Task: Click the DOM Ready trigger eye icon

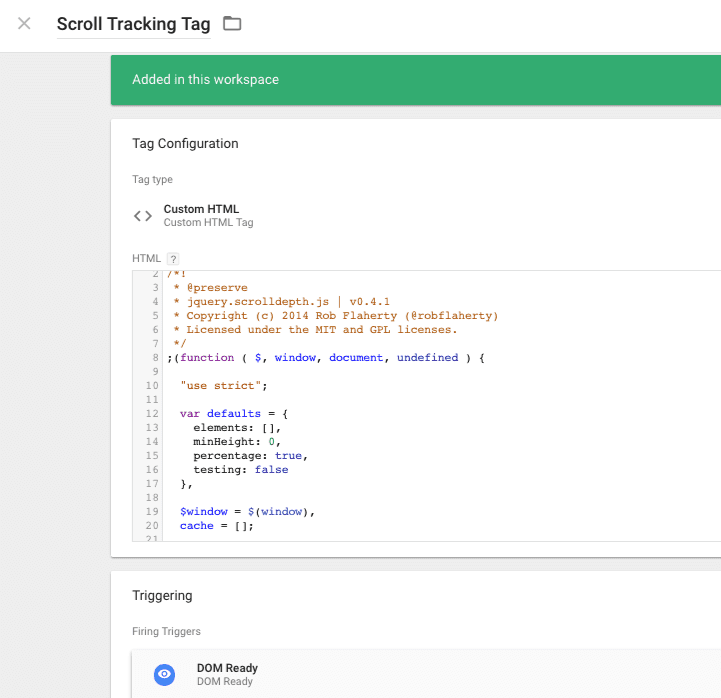Action: pos(164,675)
